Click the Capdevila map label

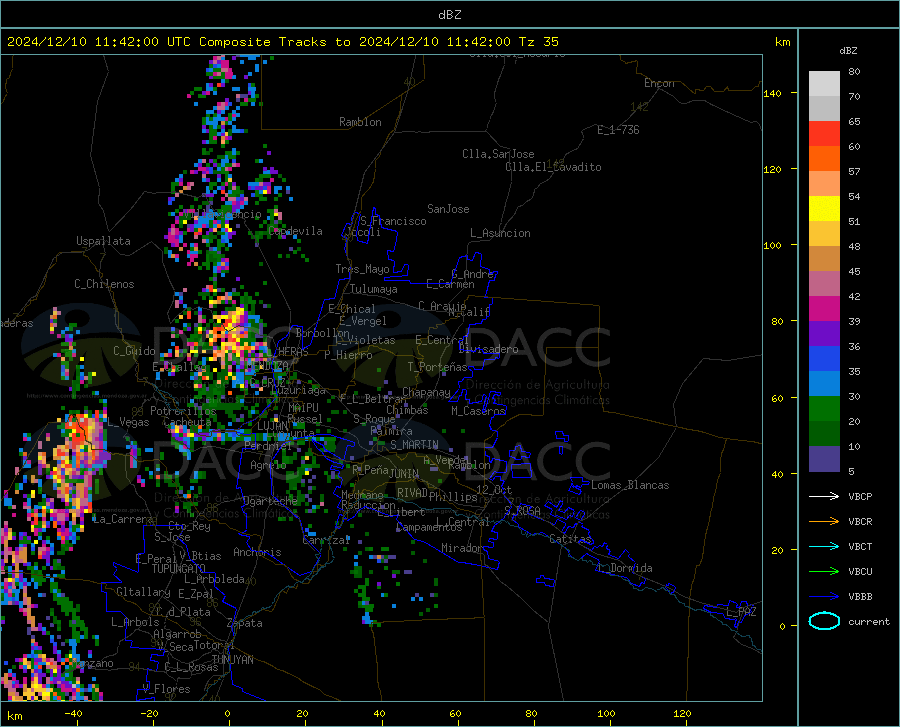click(x=295, y=231)
